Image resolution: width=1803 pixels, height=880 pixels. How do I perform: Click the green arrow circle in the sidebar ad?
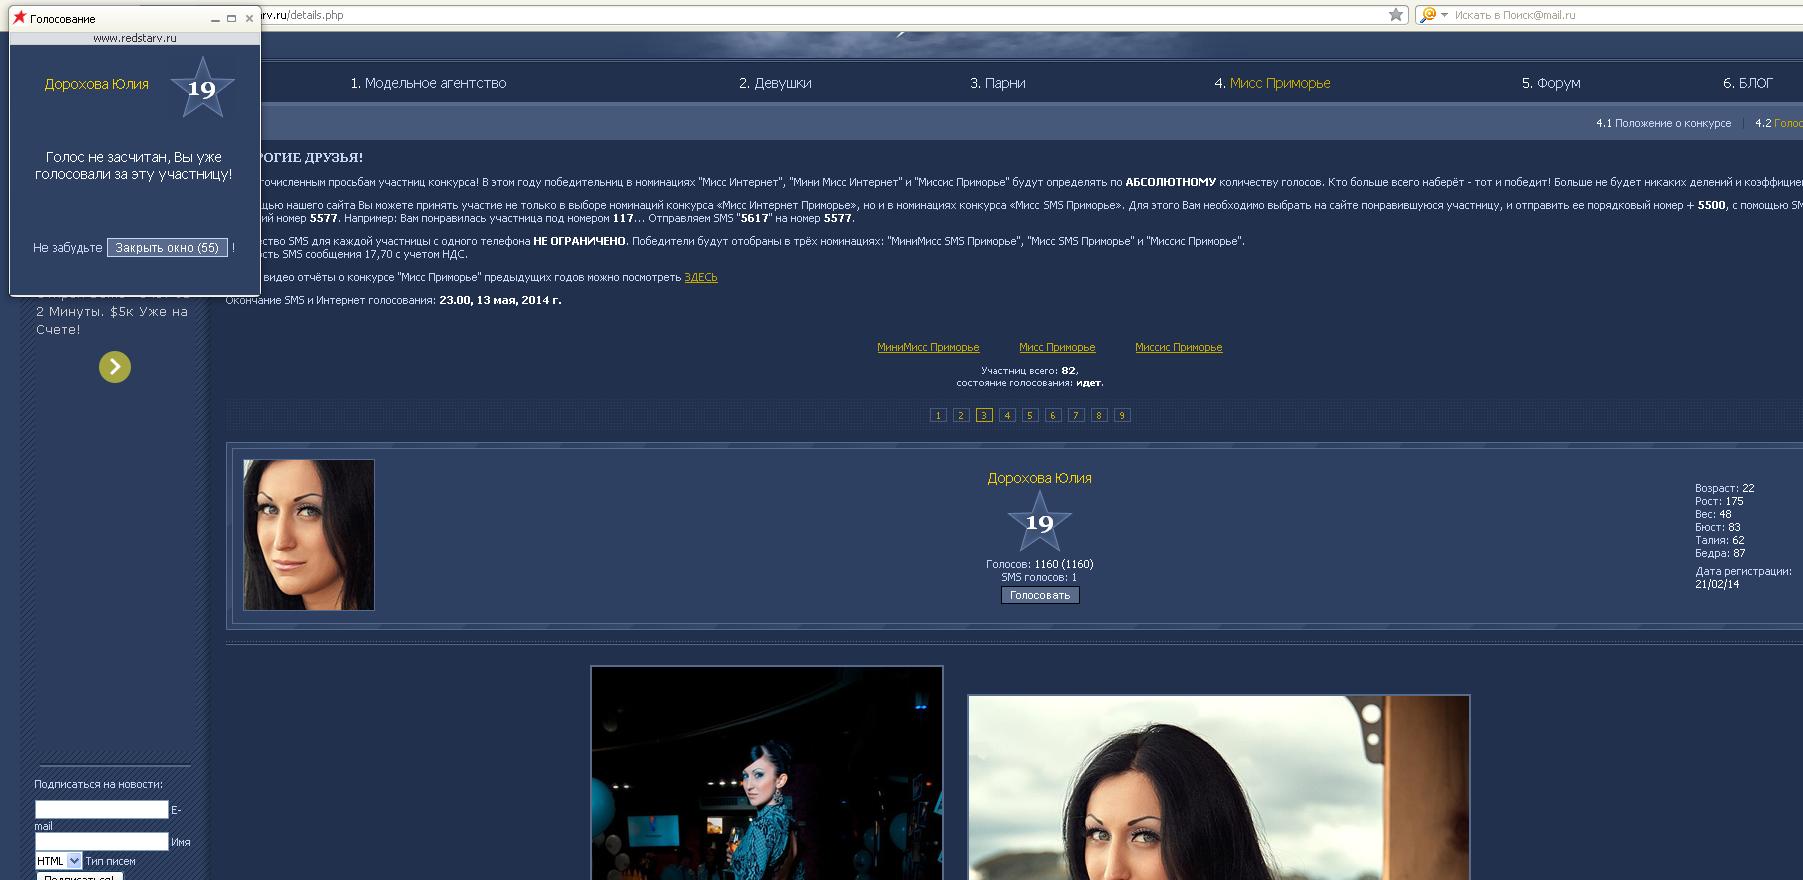(x=115, y=367)
